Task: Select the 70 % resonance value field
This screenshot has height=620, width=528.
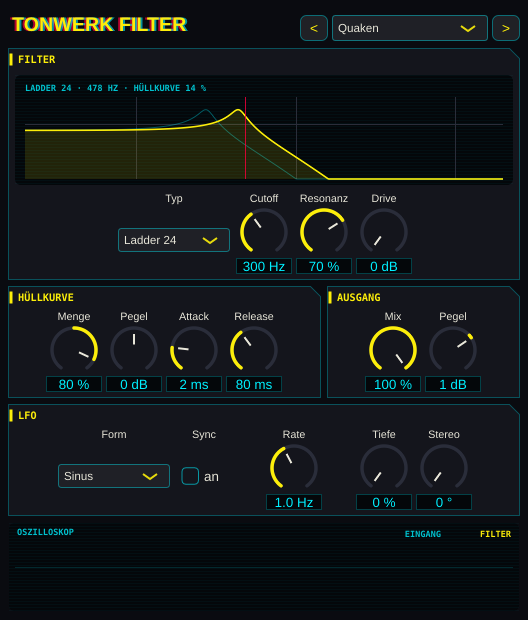Action: (324, 266)
